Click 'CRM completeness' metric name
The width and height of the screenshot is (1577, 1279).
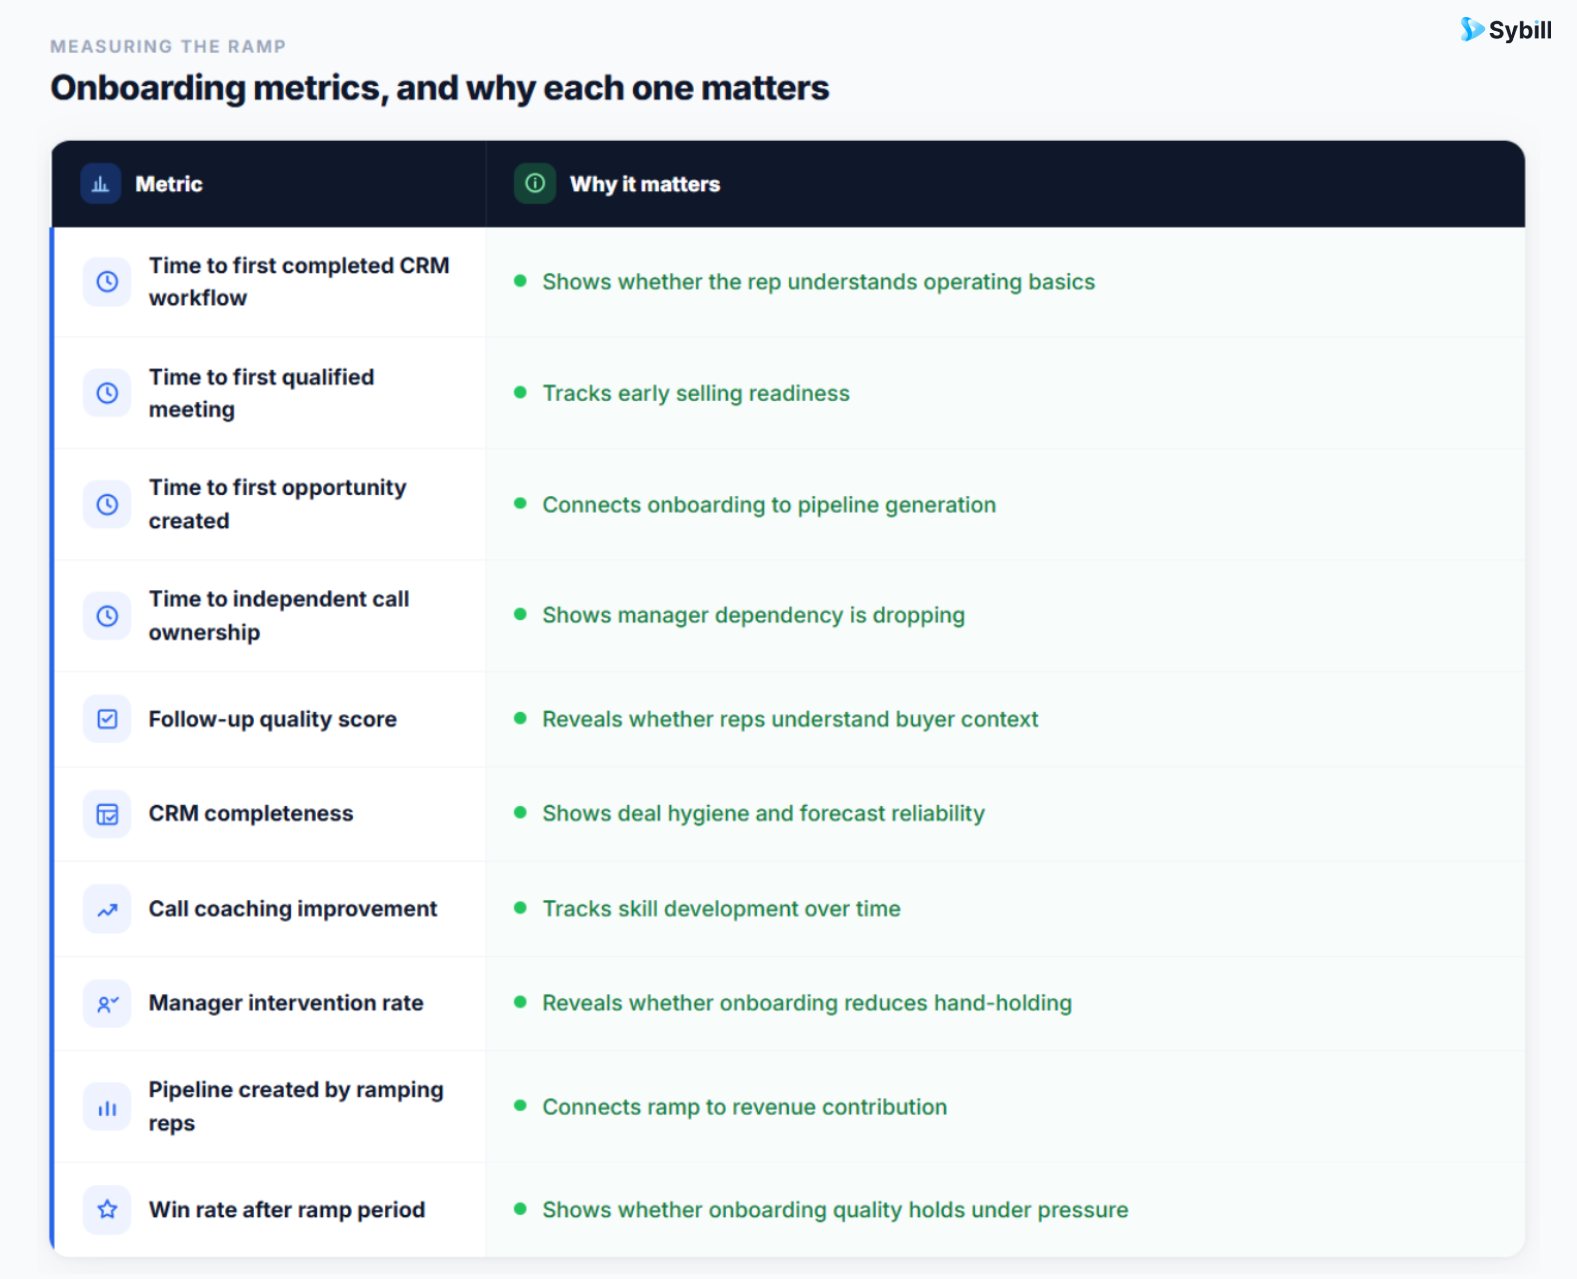251,814
